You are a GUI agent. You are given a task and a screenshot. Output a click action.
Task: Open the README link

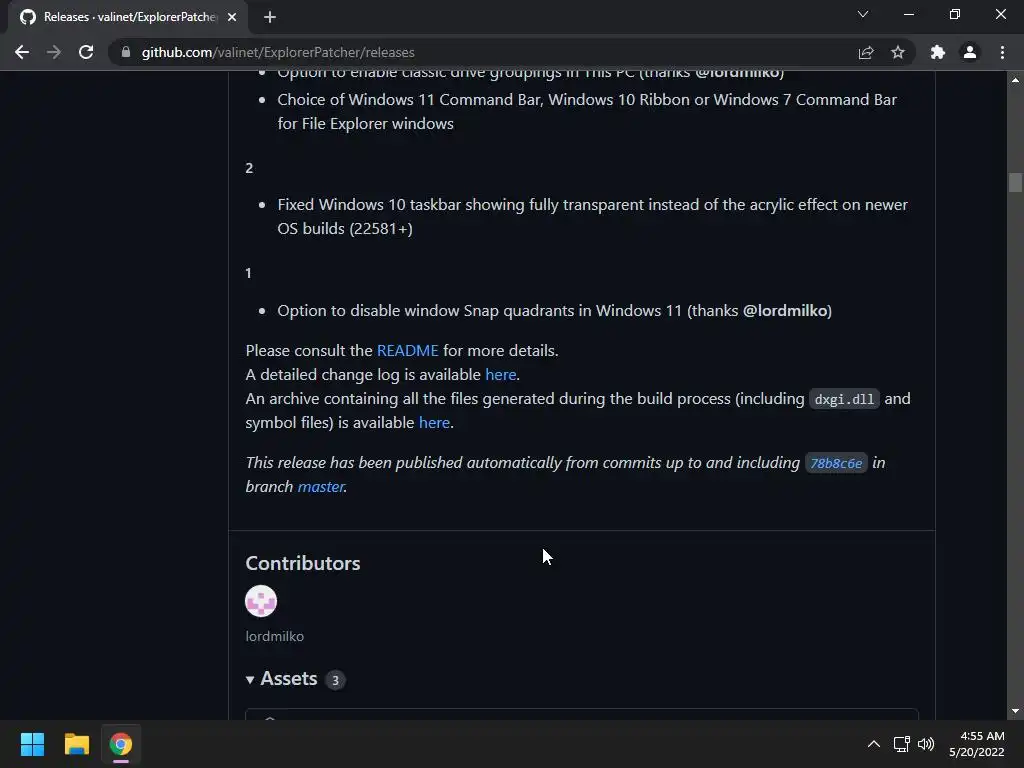(408, 351)
